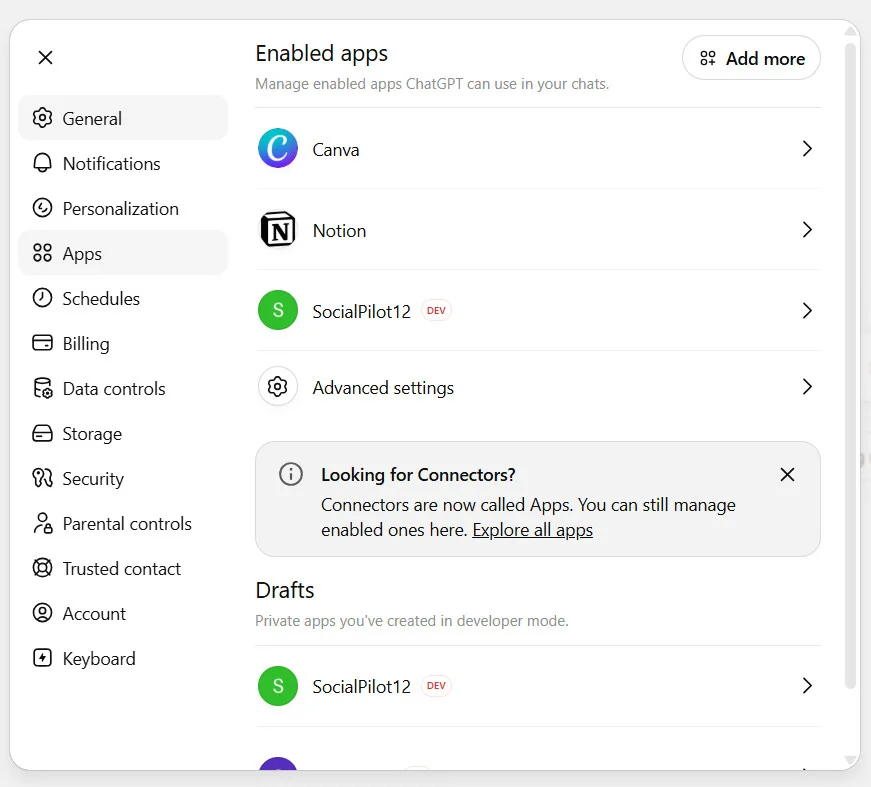Click the Canva app name
The height and width of the screenshot is (787, 871).
pos(336,149)
